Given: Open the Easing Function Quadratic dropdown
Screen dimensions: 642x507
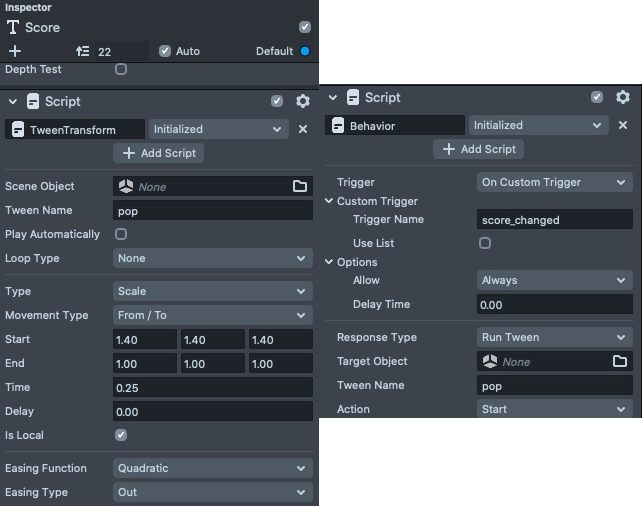Looking at the screenshot, I should (213, 468).
